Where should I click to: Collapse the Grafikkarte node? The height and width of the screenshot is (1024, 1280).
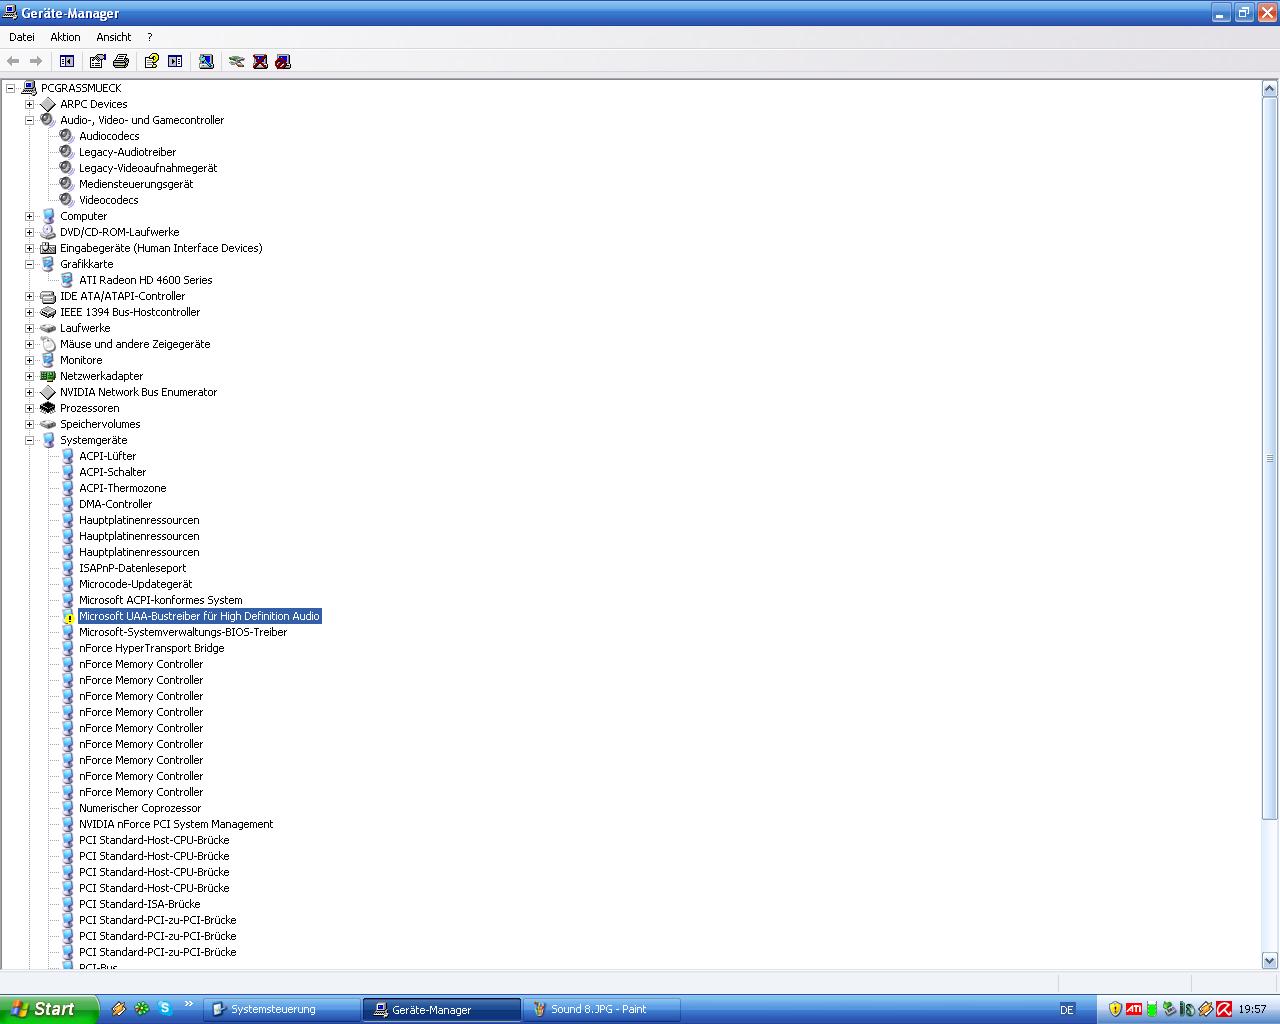point(29,264)
